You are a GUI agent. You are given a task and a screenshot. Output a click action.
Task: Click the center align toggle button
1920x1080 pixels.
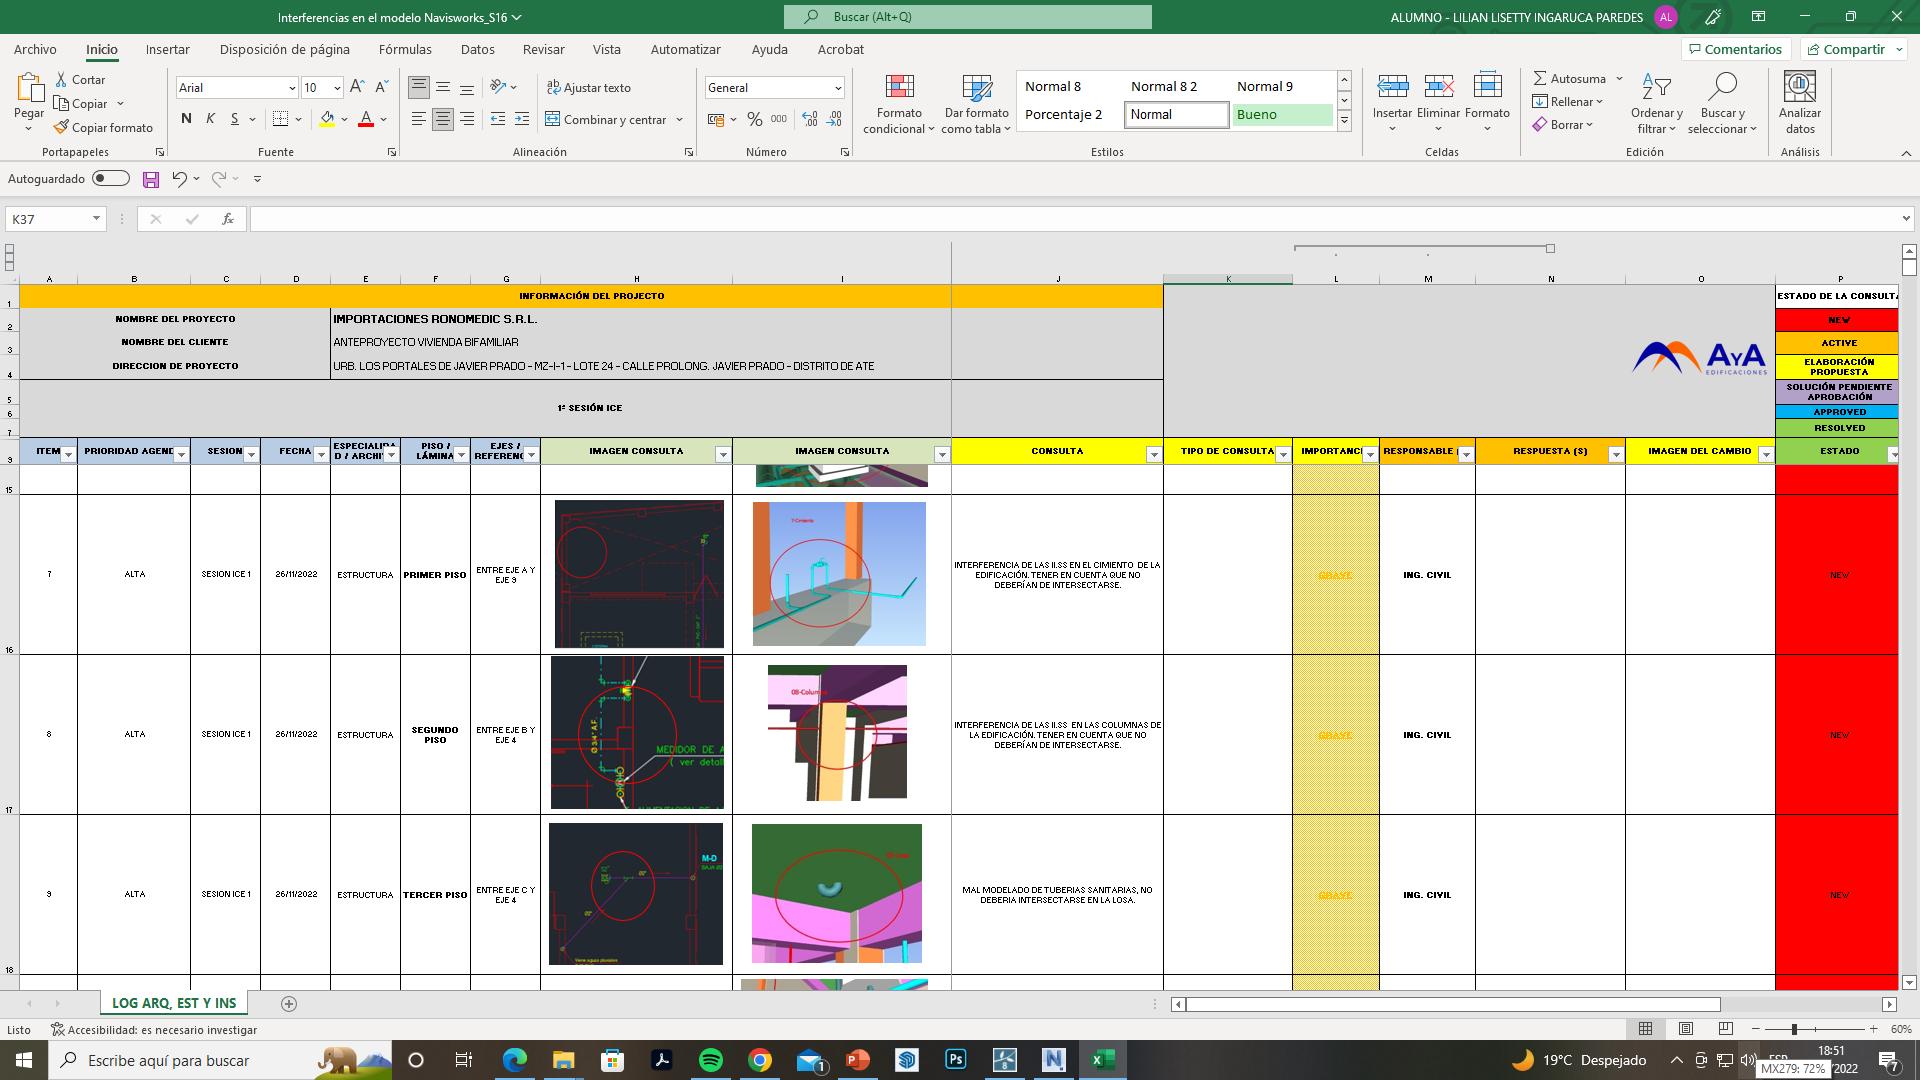[x=442, y=119]
